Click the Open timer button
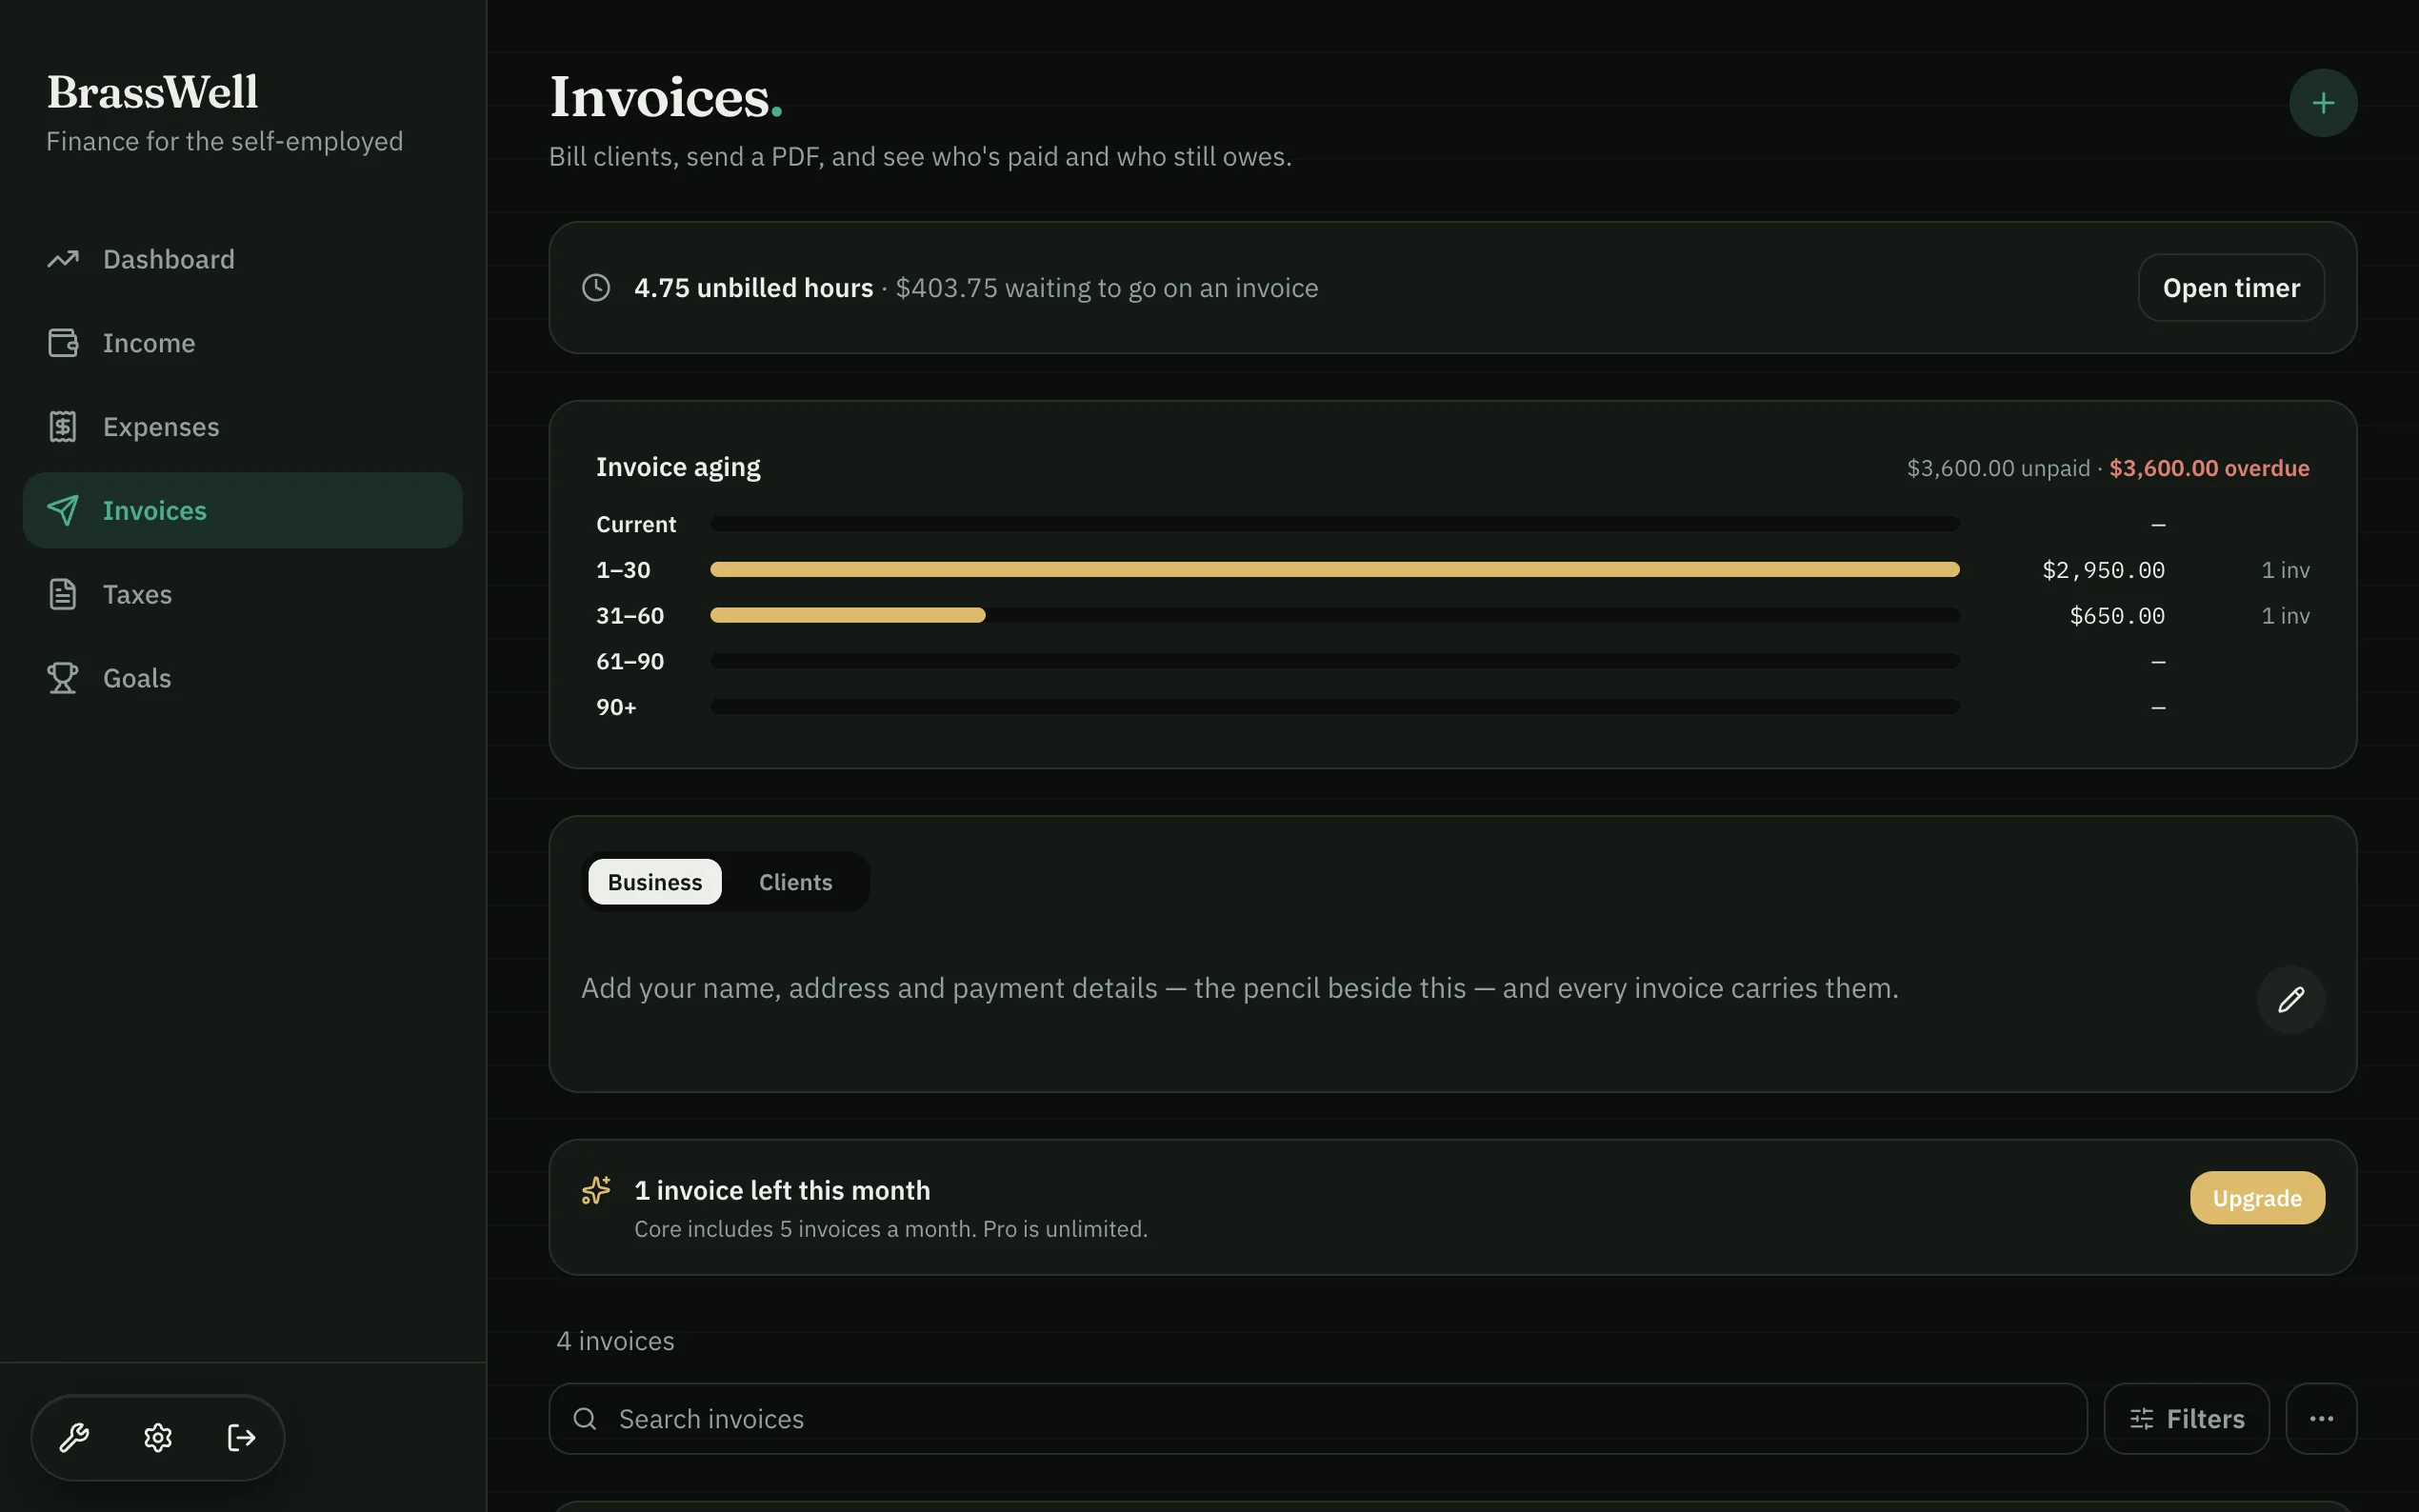Screen dimensions: 2419x1512 (2230, 288)
